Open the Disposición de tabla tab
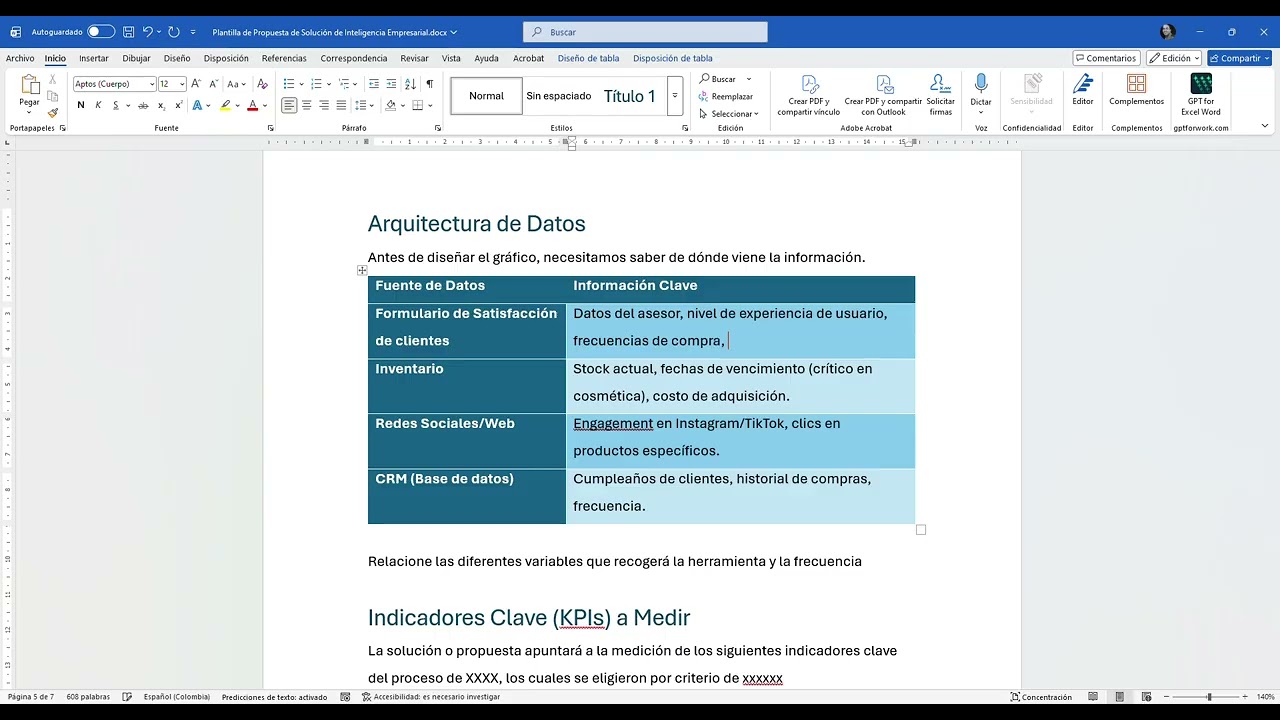 pyautogui.click(x=672, y=58)
